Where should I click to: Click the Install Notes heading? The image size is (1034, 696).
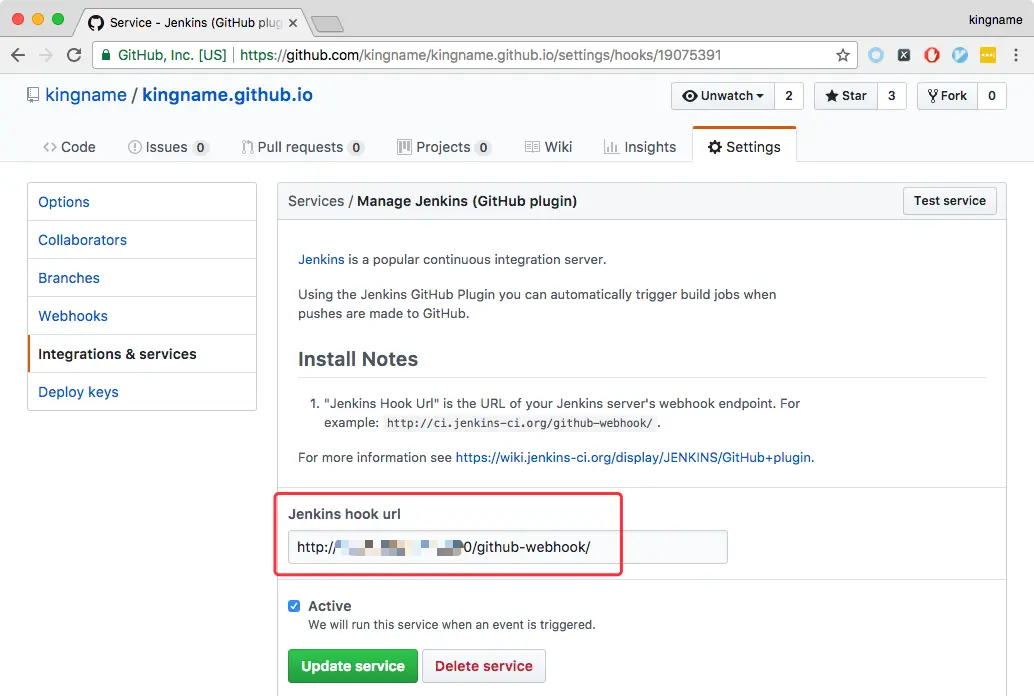(x=358, y=359)
